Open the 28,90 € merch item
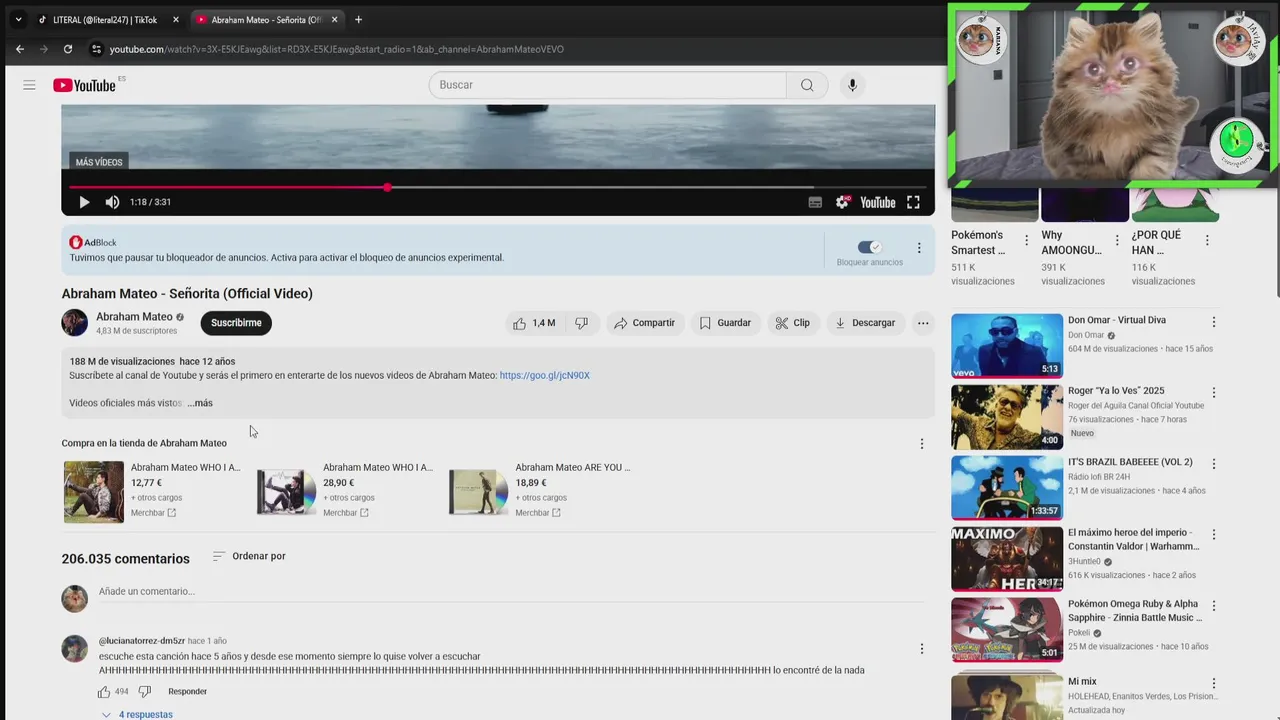 345,491
